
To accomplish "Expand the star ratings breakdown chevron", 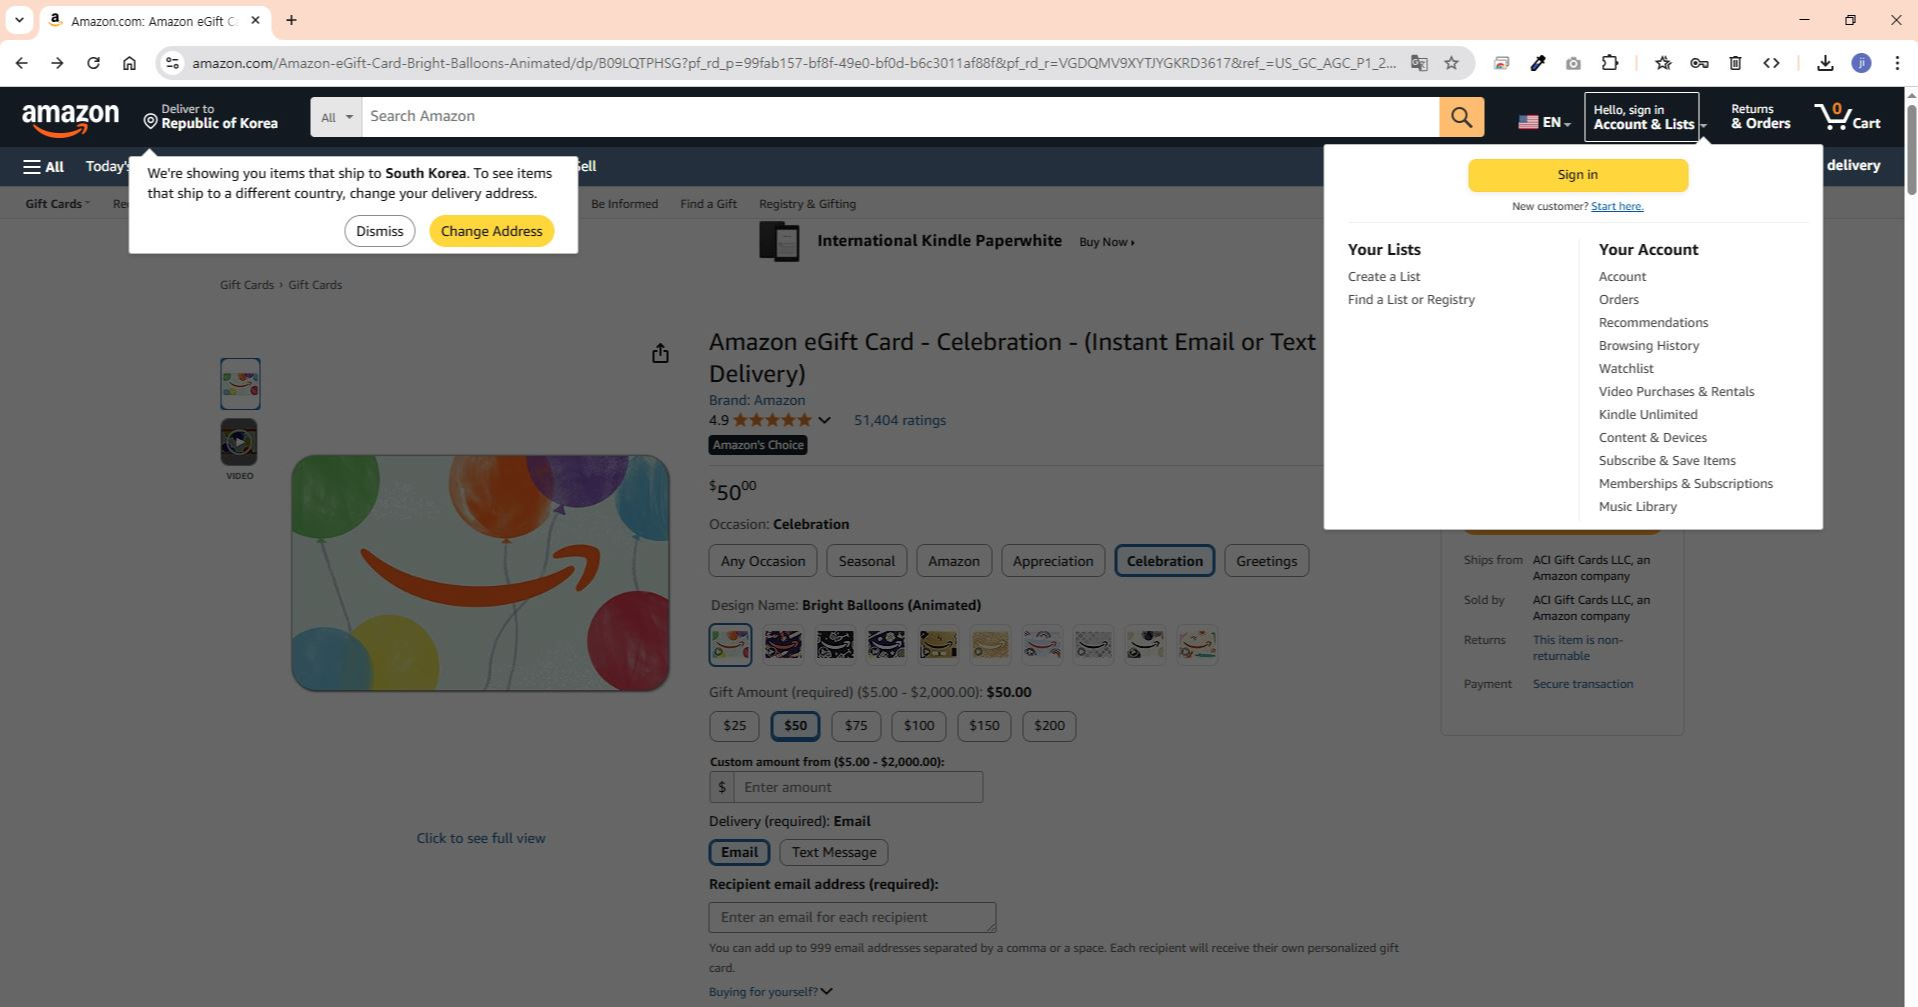I will point(824,420).
